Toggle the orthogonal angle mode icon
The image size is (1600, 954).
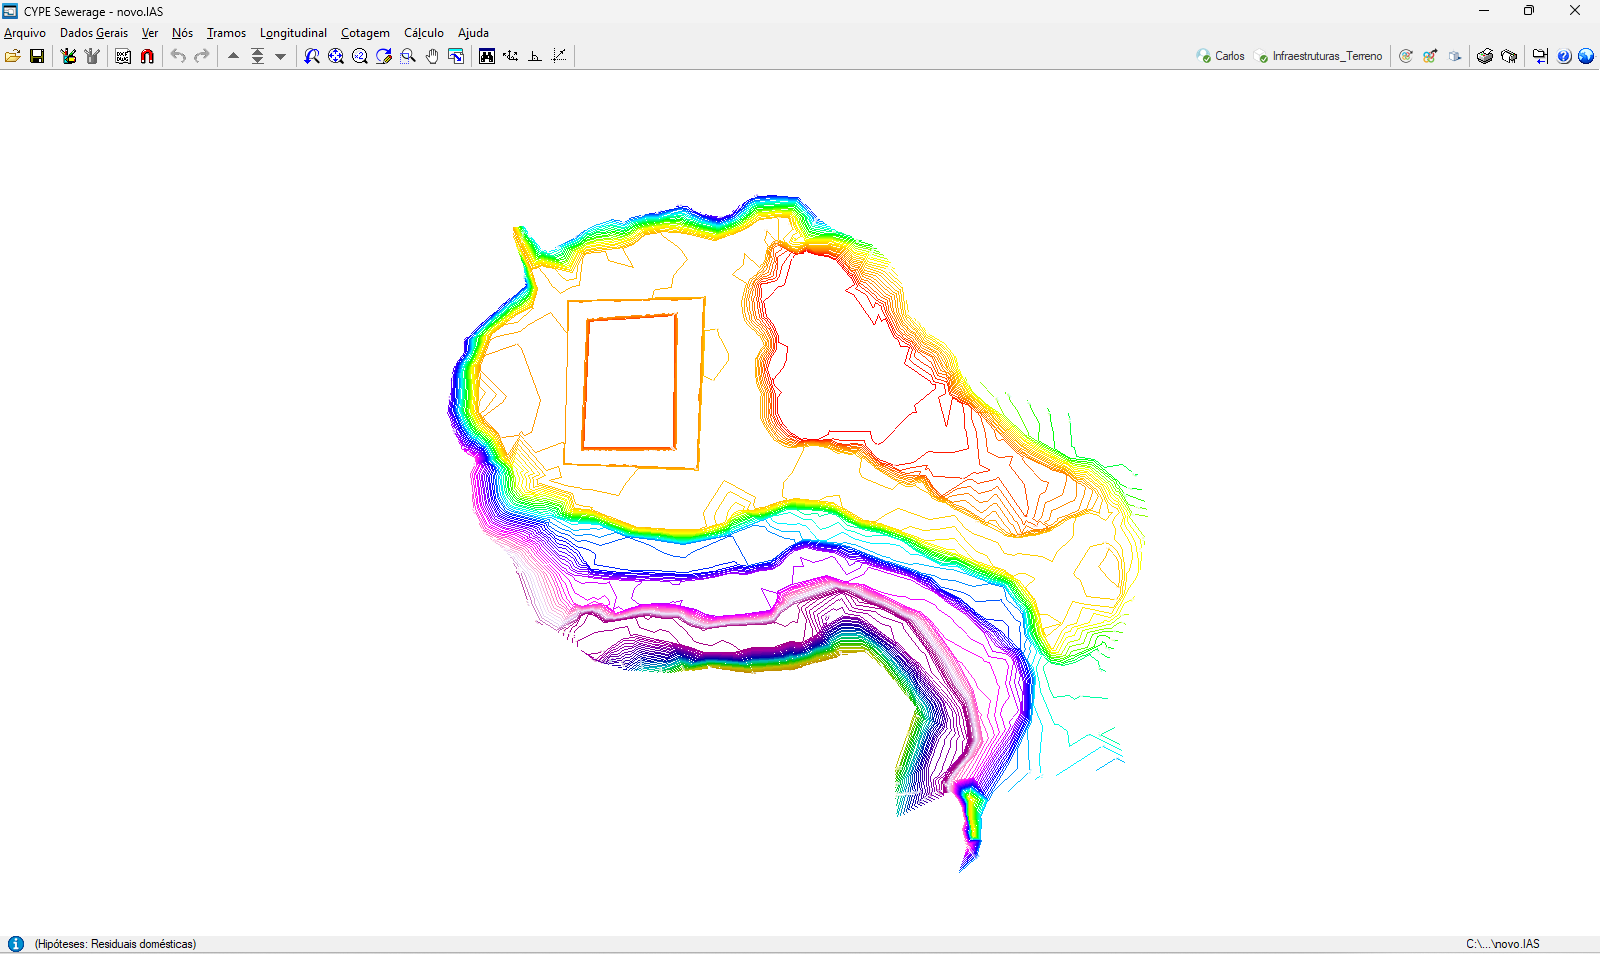(x=535, y=56)
